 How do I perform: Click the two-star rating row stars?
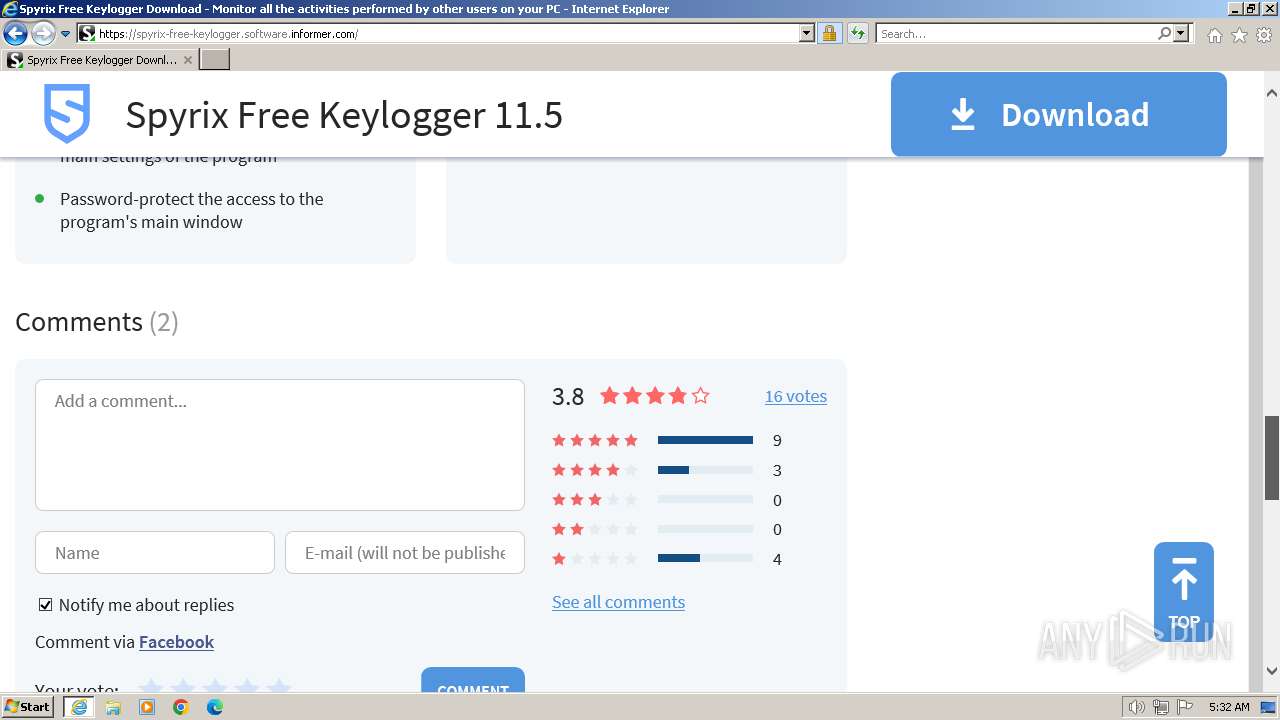[595, 529]
